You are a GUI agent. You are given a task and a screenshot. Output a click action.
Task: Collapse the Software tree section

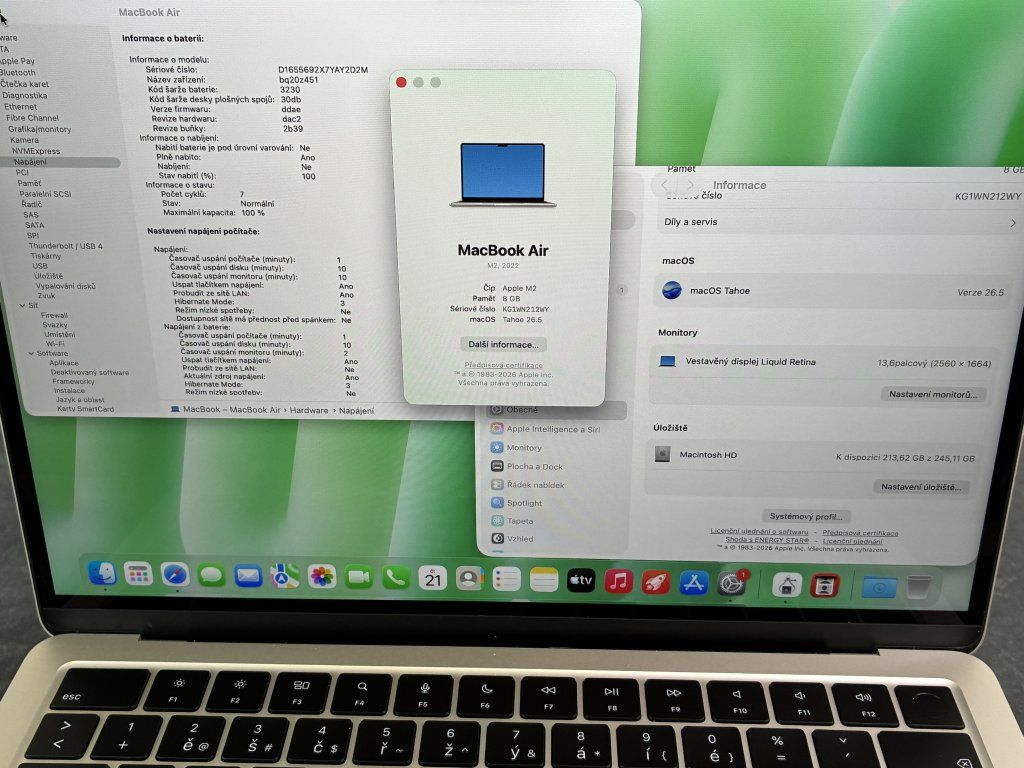click(x=31, y=353)
